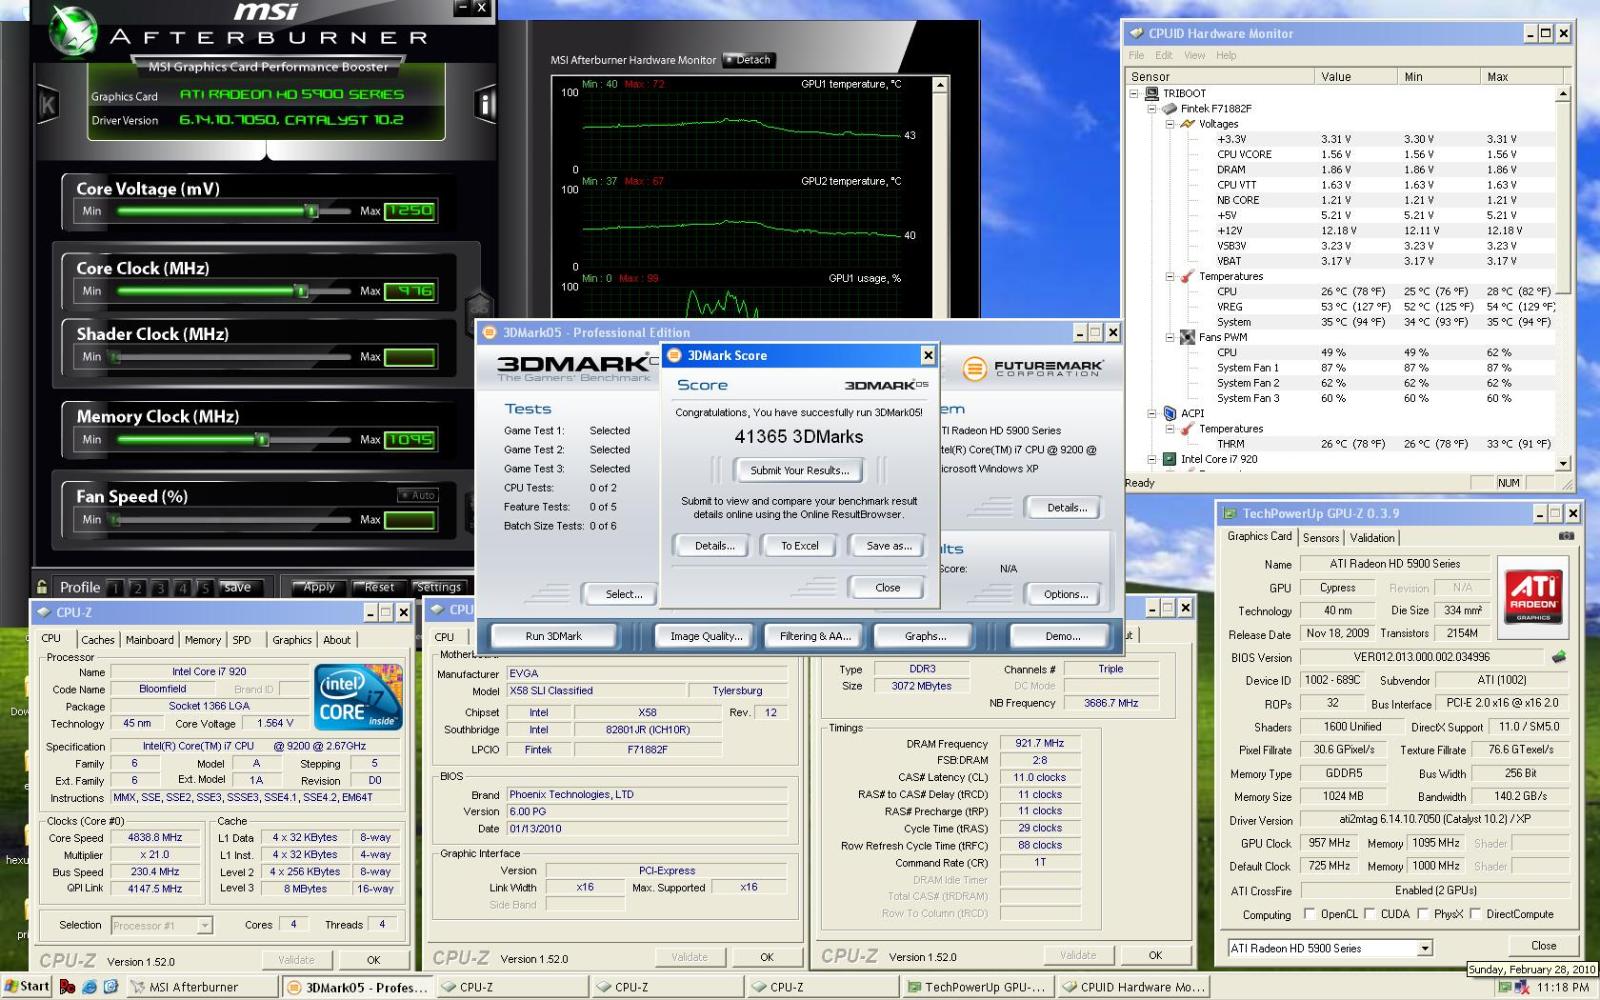
Task: Click Save as in 3DMark Score dialog
Action: [x=888, y=545]
